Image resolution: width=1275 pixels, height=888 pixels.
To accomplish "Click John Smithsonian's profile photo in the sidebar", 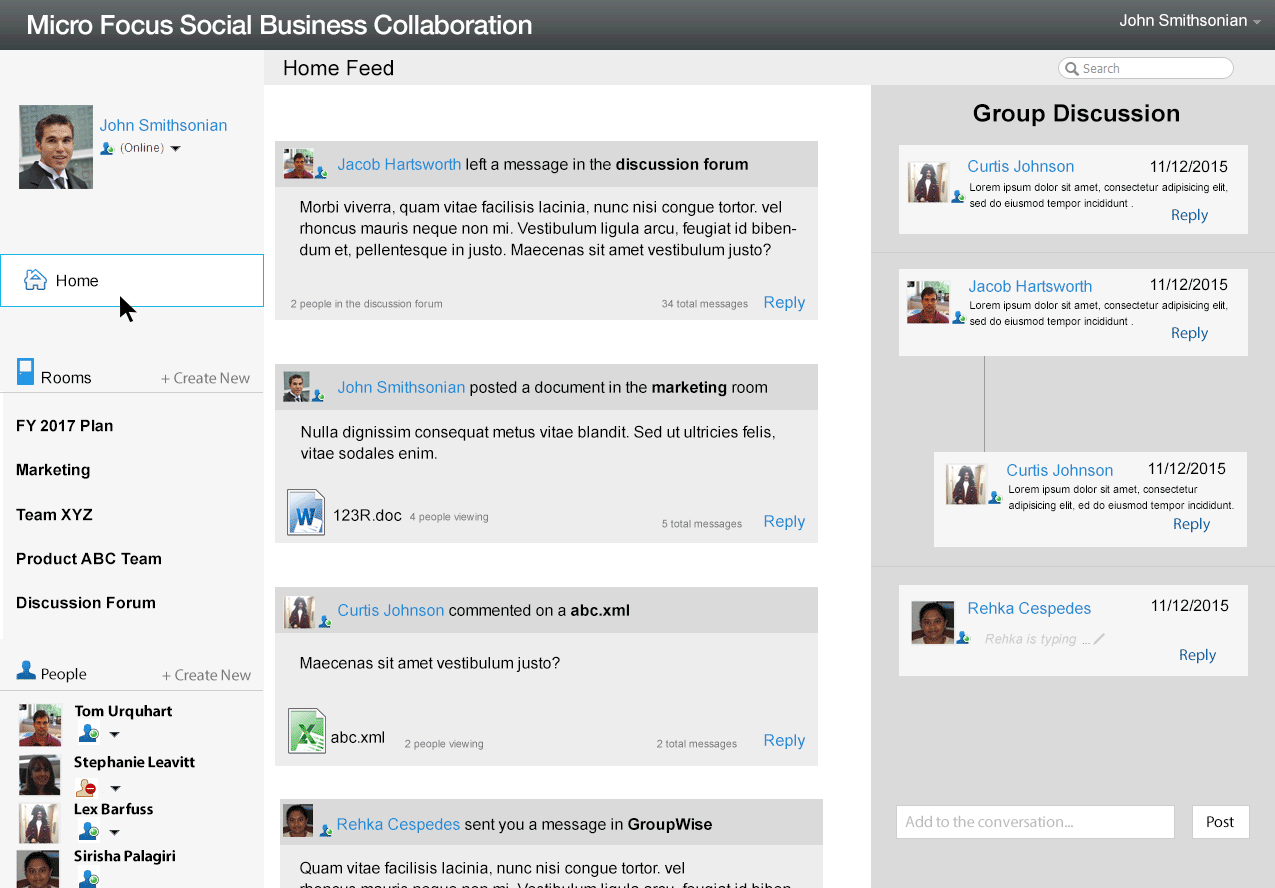I will coord(56,147).
